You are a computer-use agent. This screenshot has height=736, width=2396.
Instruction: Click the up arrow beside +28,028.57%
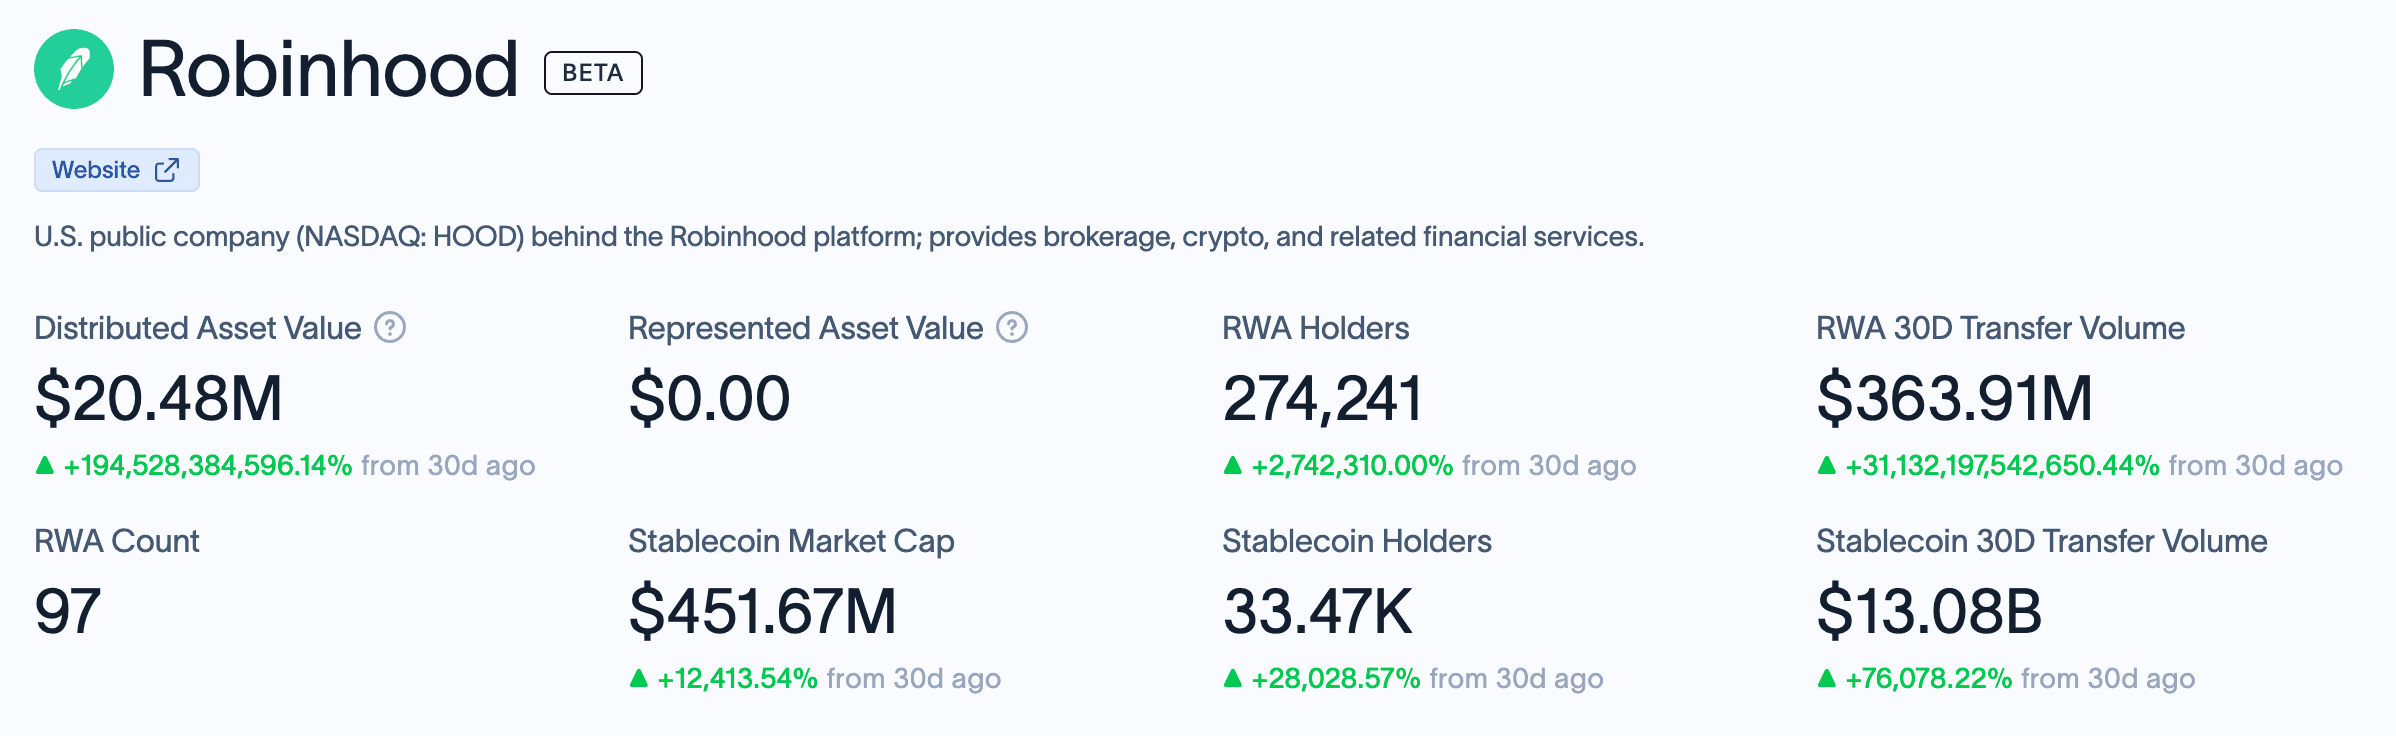(x=1232, y=678)
